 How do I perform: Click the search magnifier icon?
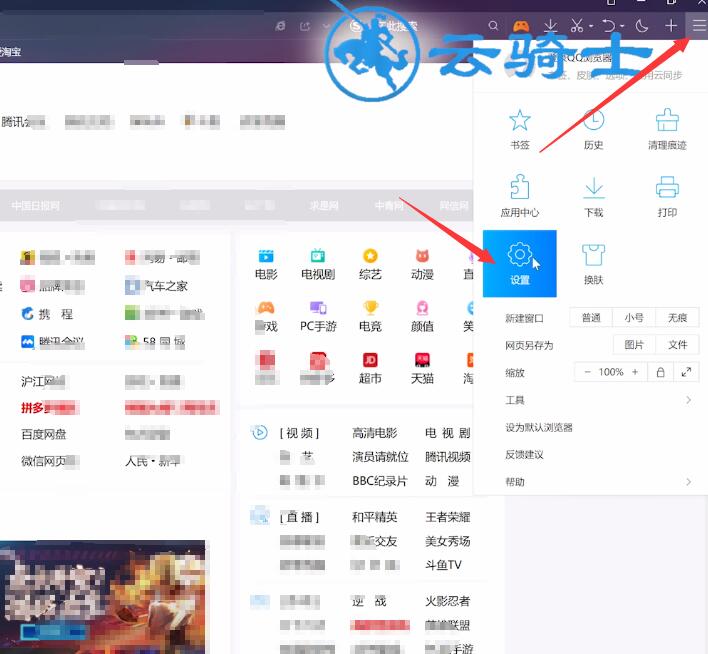pos(493,26)
